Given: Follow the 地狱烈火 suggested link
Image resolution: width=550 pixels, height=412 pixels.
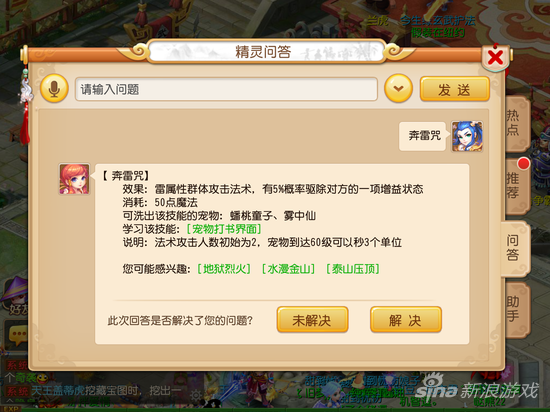Looking at the screenshot, I should click(x=224, y=269).
